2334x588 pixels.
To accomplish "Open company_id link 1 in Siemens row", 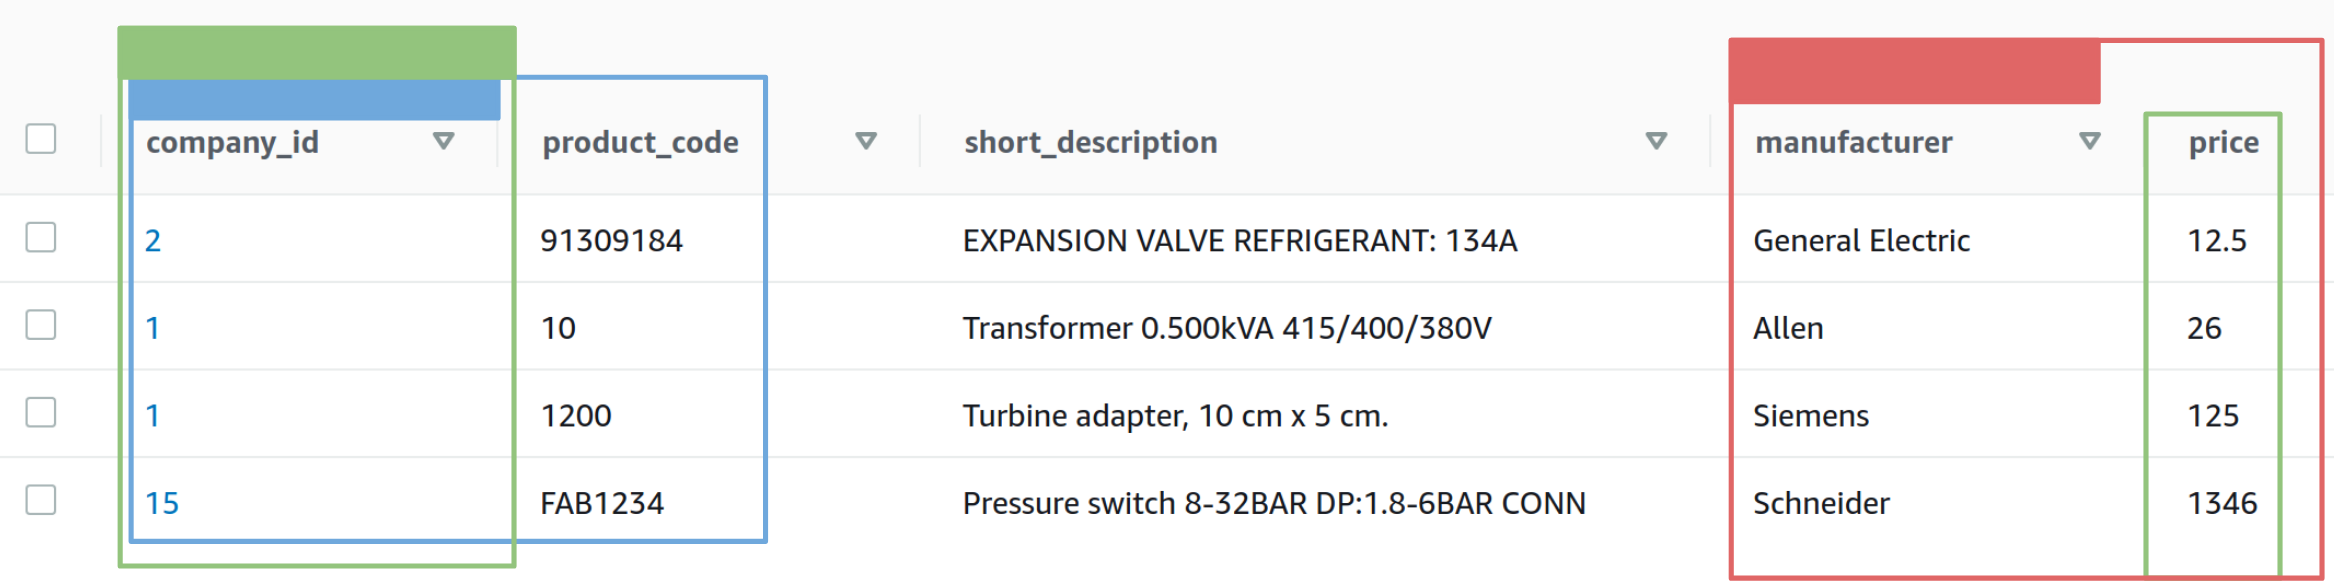I will (153, 416).
